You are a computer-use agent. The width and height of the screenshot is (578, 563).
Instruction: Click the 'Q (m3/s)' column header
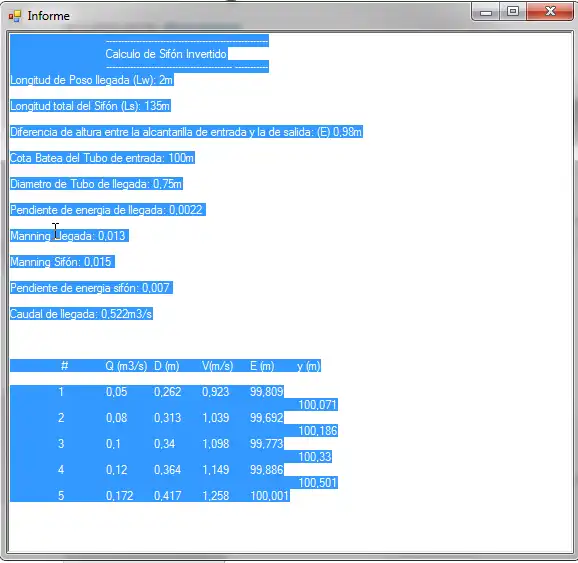click(x=126, y=366)
